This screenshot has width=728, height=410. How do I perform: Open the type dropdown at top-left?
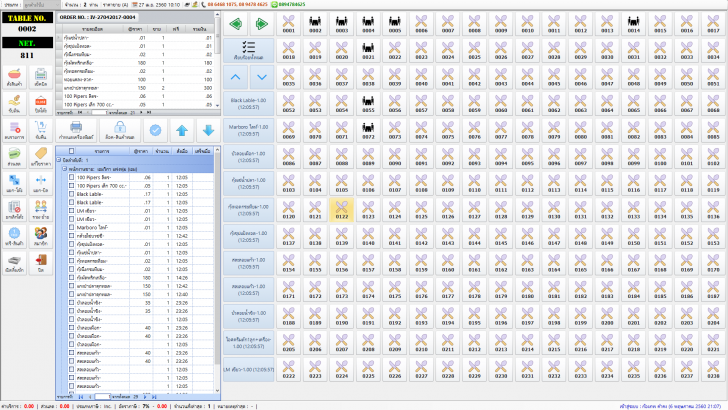(41, 4)
